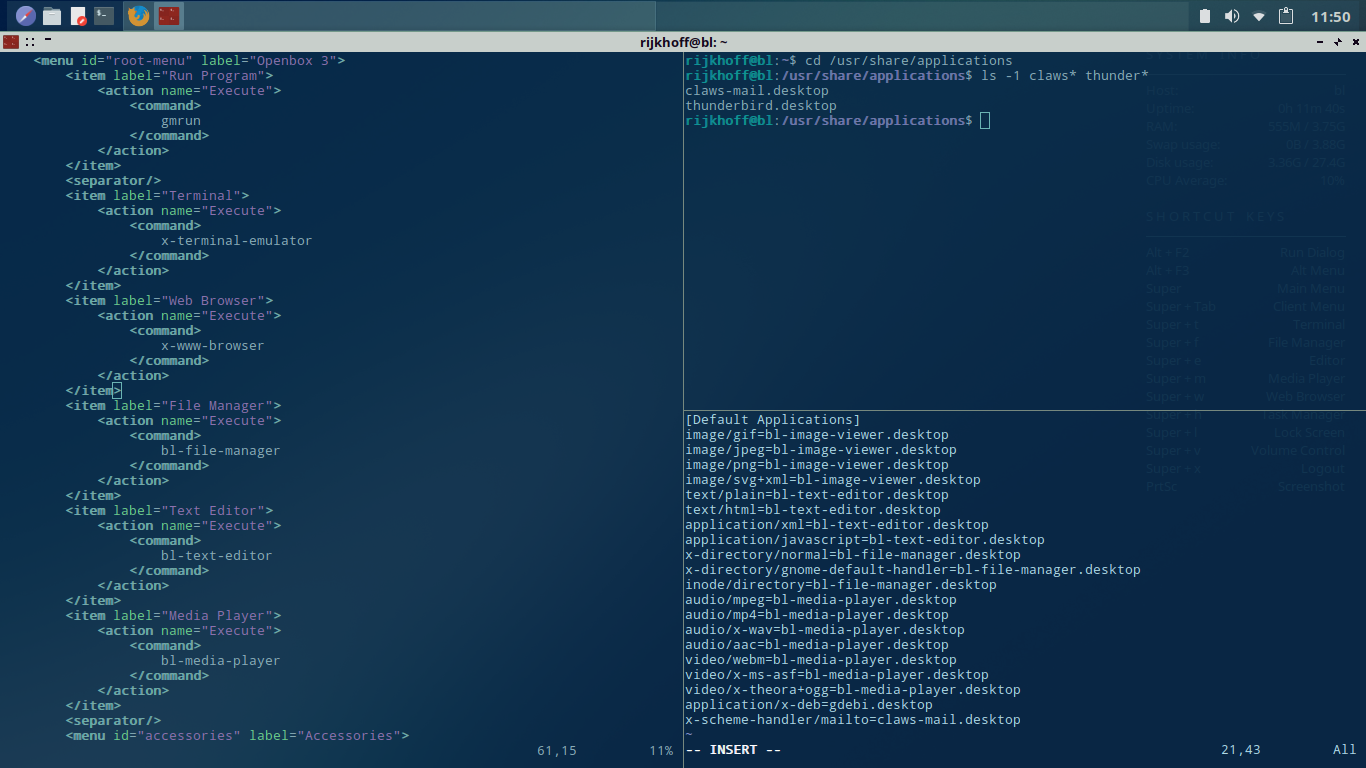
Task: Click the menu id="accessories" line
Action: coord(238,735)
